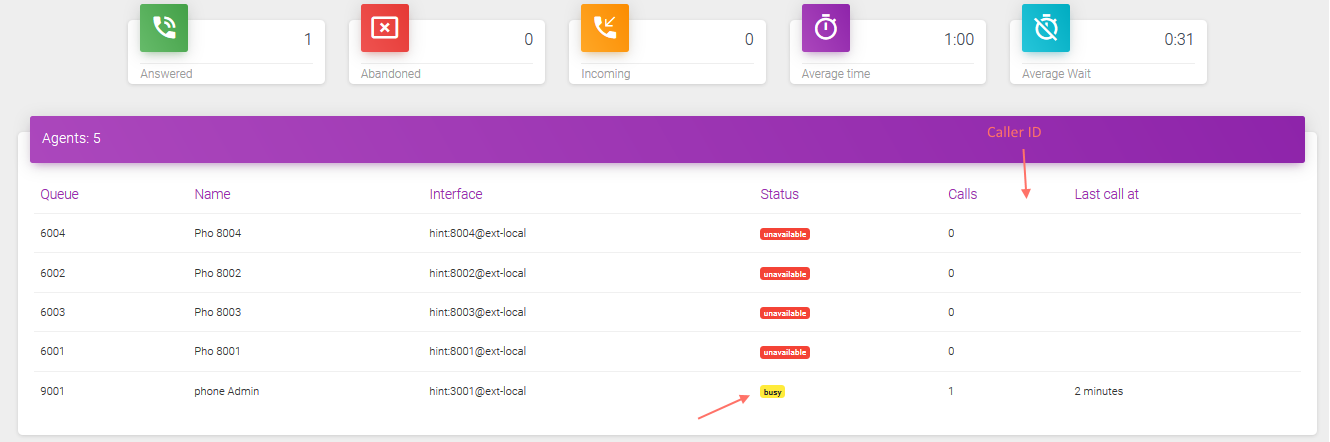Click the red Abandoned calls X icon

pos(384,28)
